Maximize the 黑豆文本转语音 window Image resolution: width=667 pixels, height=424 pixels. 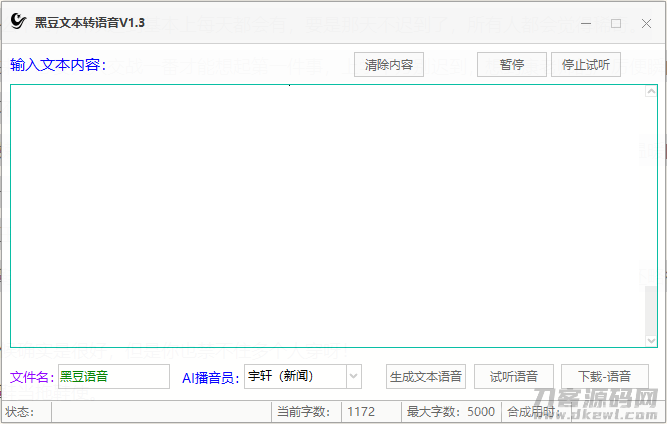pos(616,23)
